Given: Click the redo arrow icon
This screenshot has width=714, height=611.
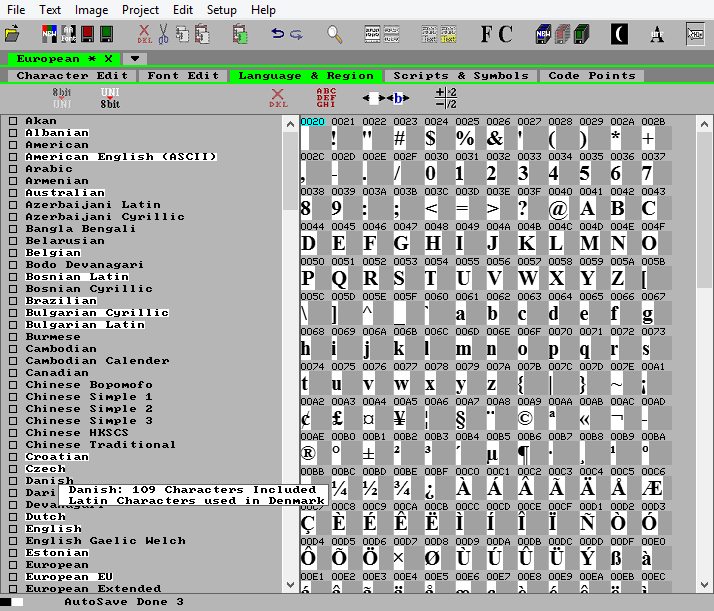Looking at the screenshot, I should coord(296,34).
